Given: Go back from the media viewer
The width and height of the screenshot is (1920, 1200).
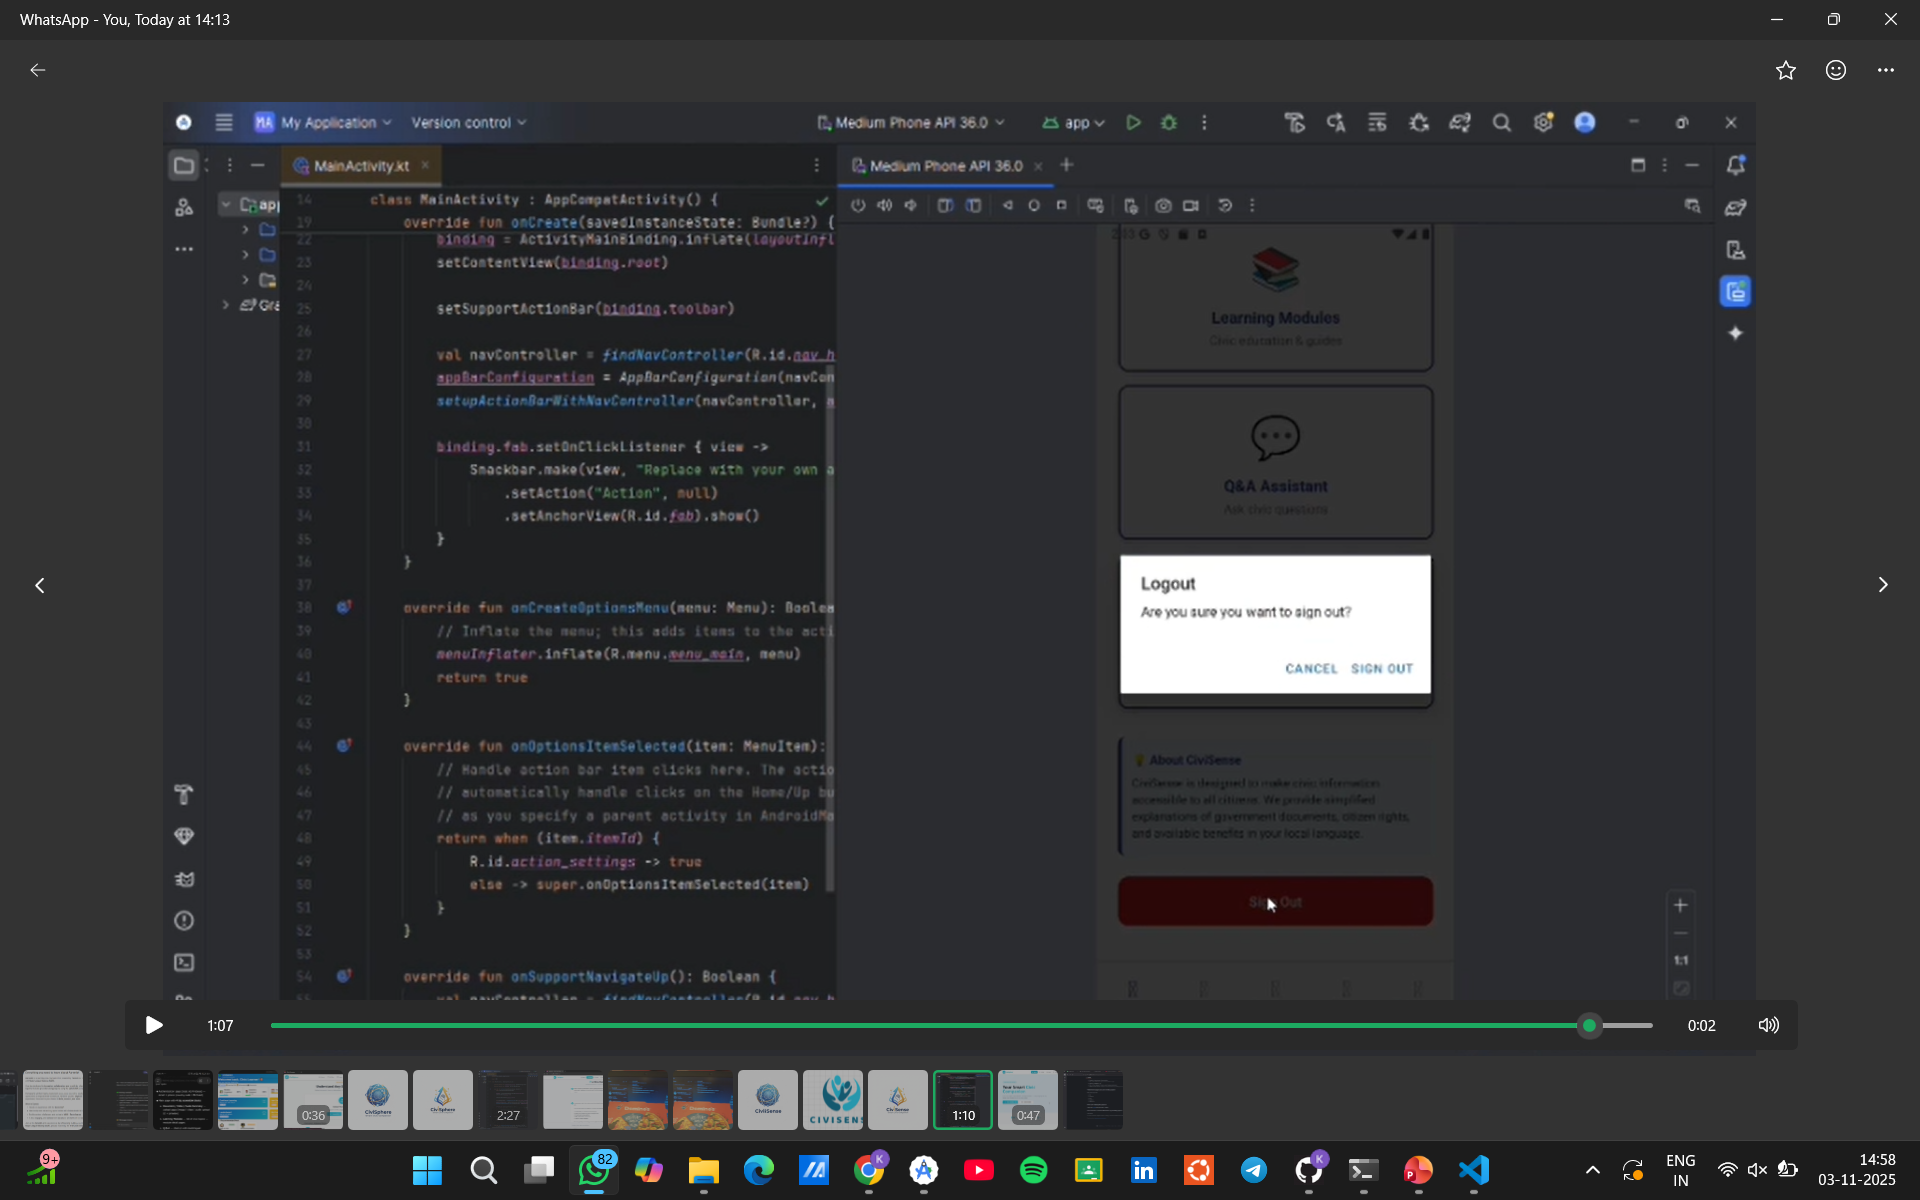Looking at the screenshot, I should tap(38, 70).
